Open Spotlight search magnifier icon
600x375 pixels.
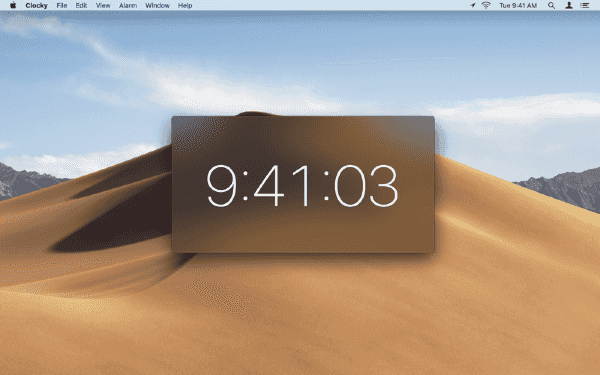click(x=551, y=5)
